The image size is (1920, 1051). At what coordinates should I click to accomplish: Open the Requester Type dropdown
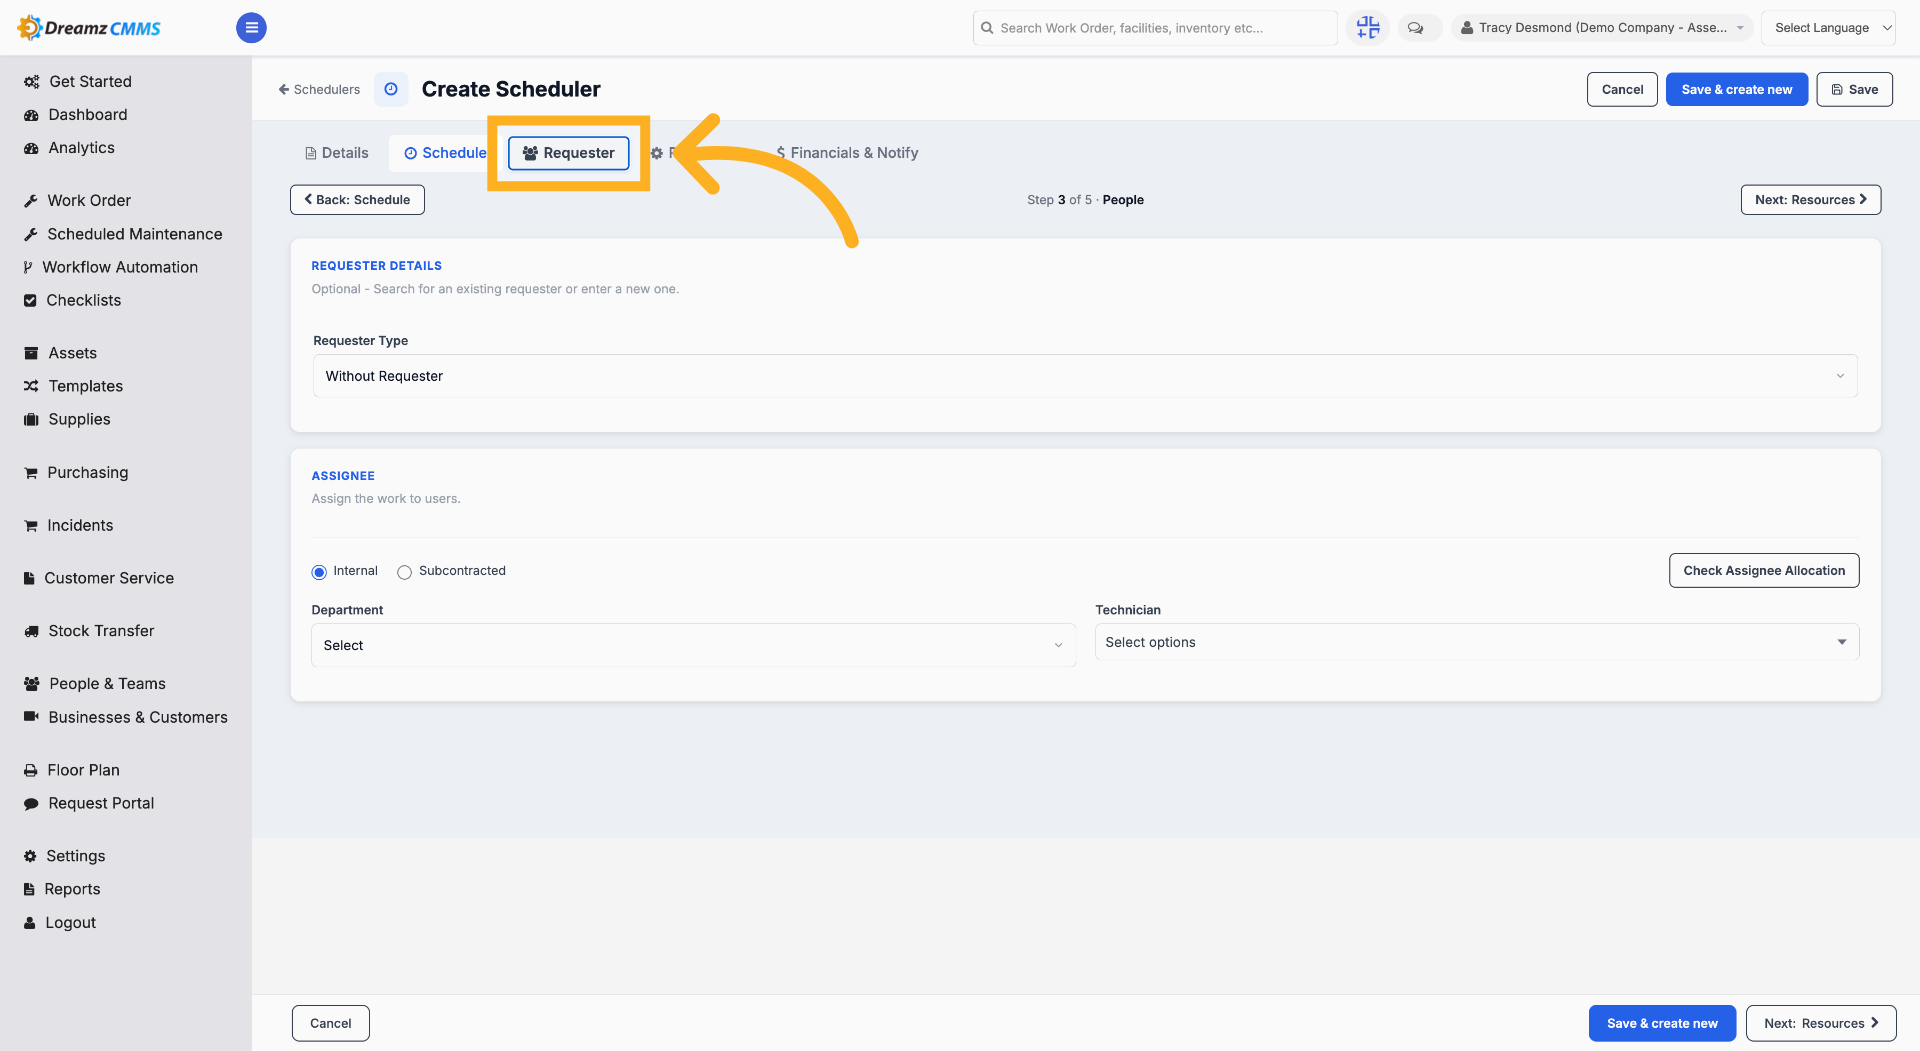[x=1085, y=376]
